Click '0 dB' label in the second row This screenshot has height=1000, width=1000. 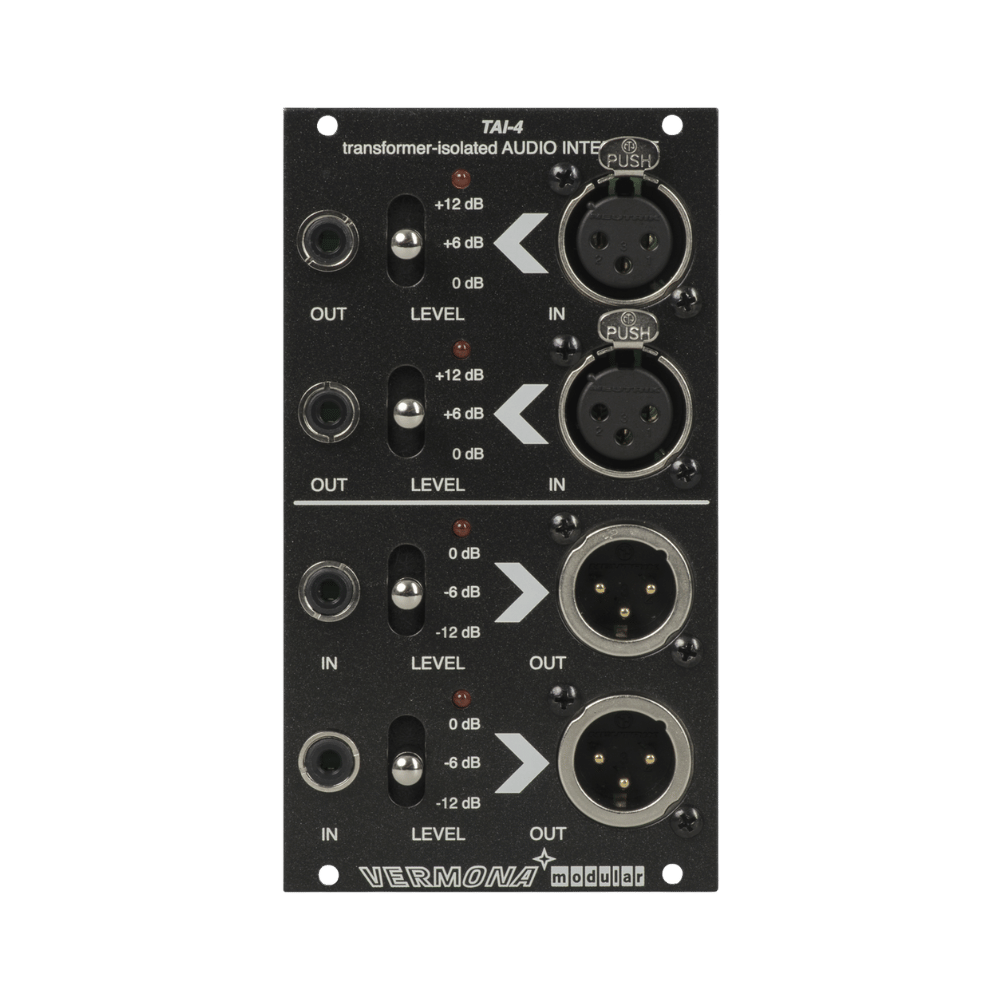pos(468,454)
